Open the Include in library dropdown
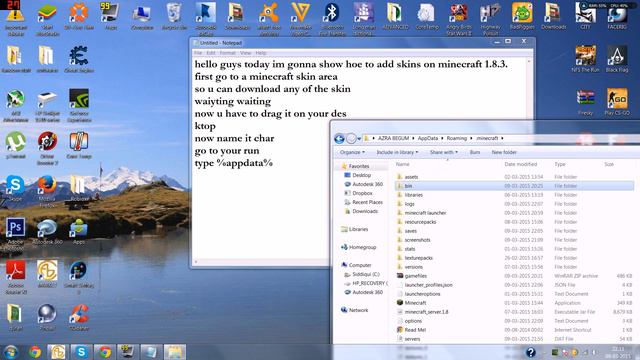The height and width of the screenshot is (360, 640). point(397,152)
